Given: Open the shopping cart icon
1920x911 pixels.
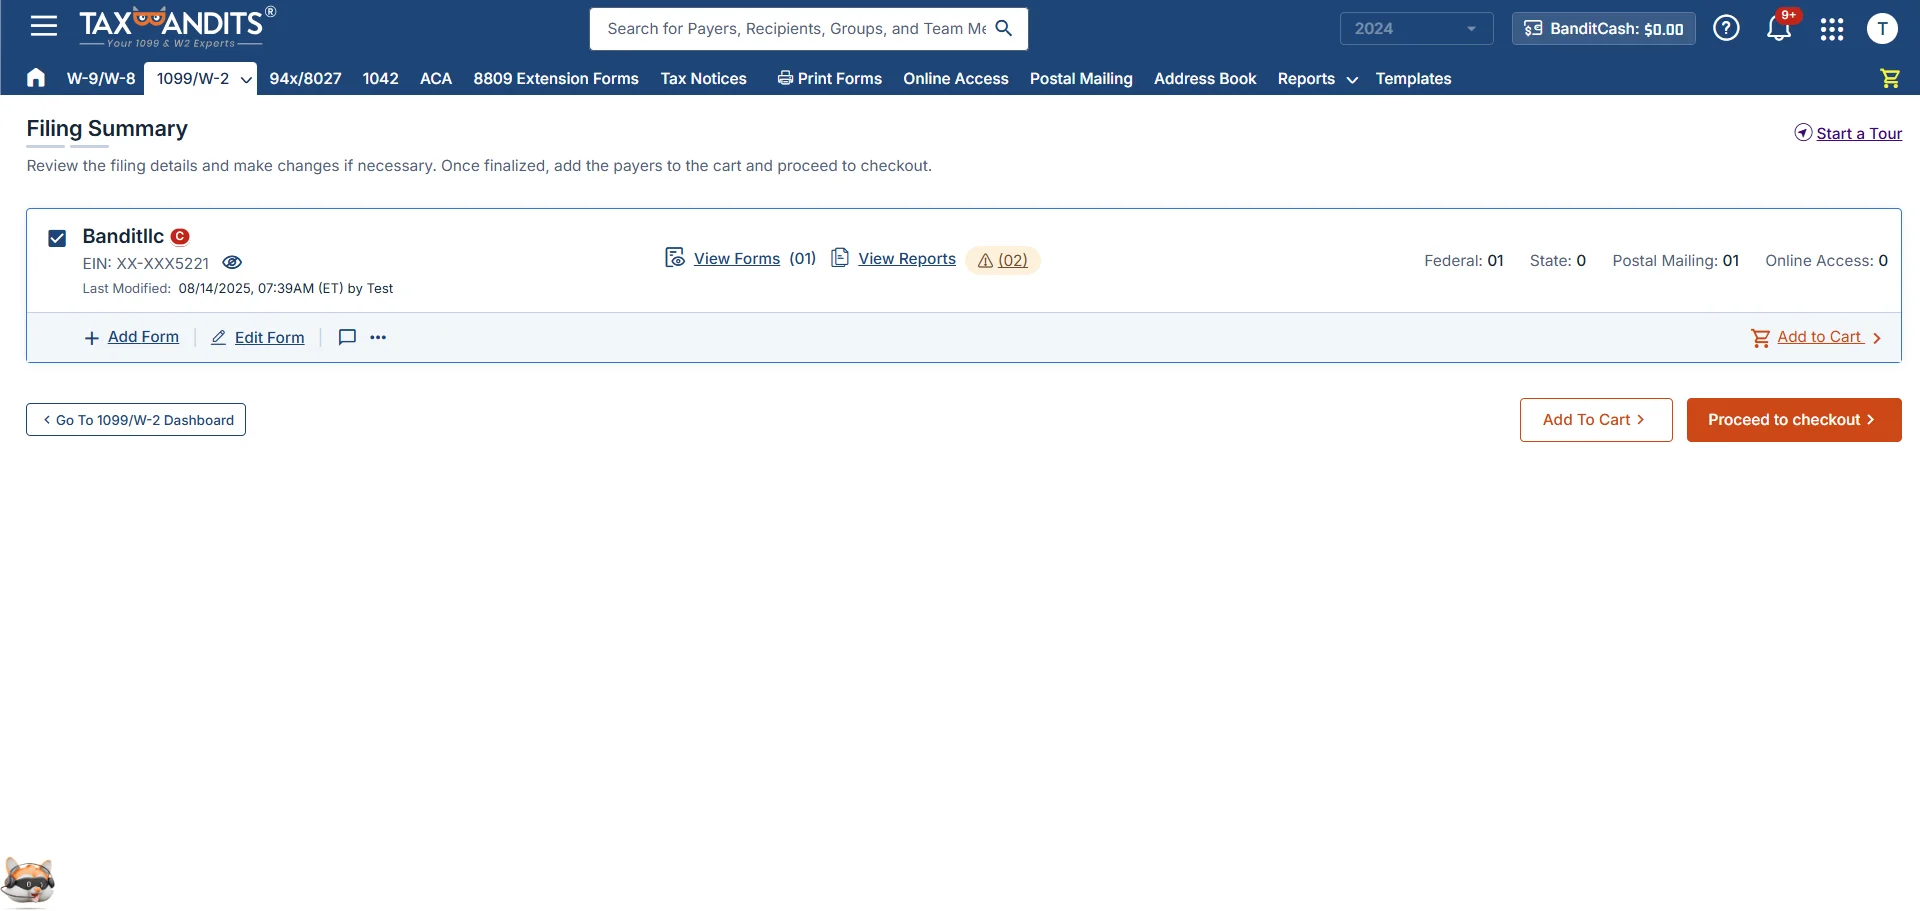Looking at the screenshot, I should 1889,78.
